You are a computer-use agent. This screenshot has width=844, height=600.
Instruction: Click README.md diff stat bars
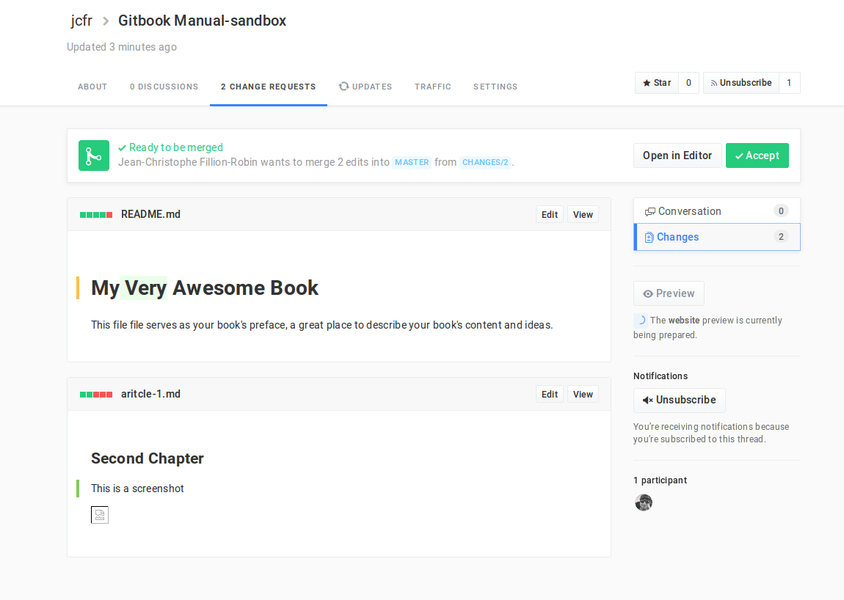[x=96, y=215]
